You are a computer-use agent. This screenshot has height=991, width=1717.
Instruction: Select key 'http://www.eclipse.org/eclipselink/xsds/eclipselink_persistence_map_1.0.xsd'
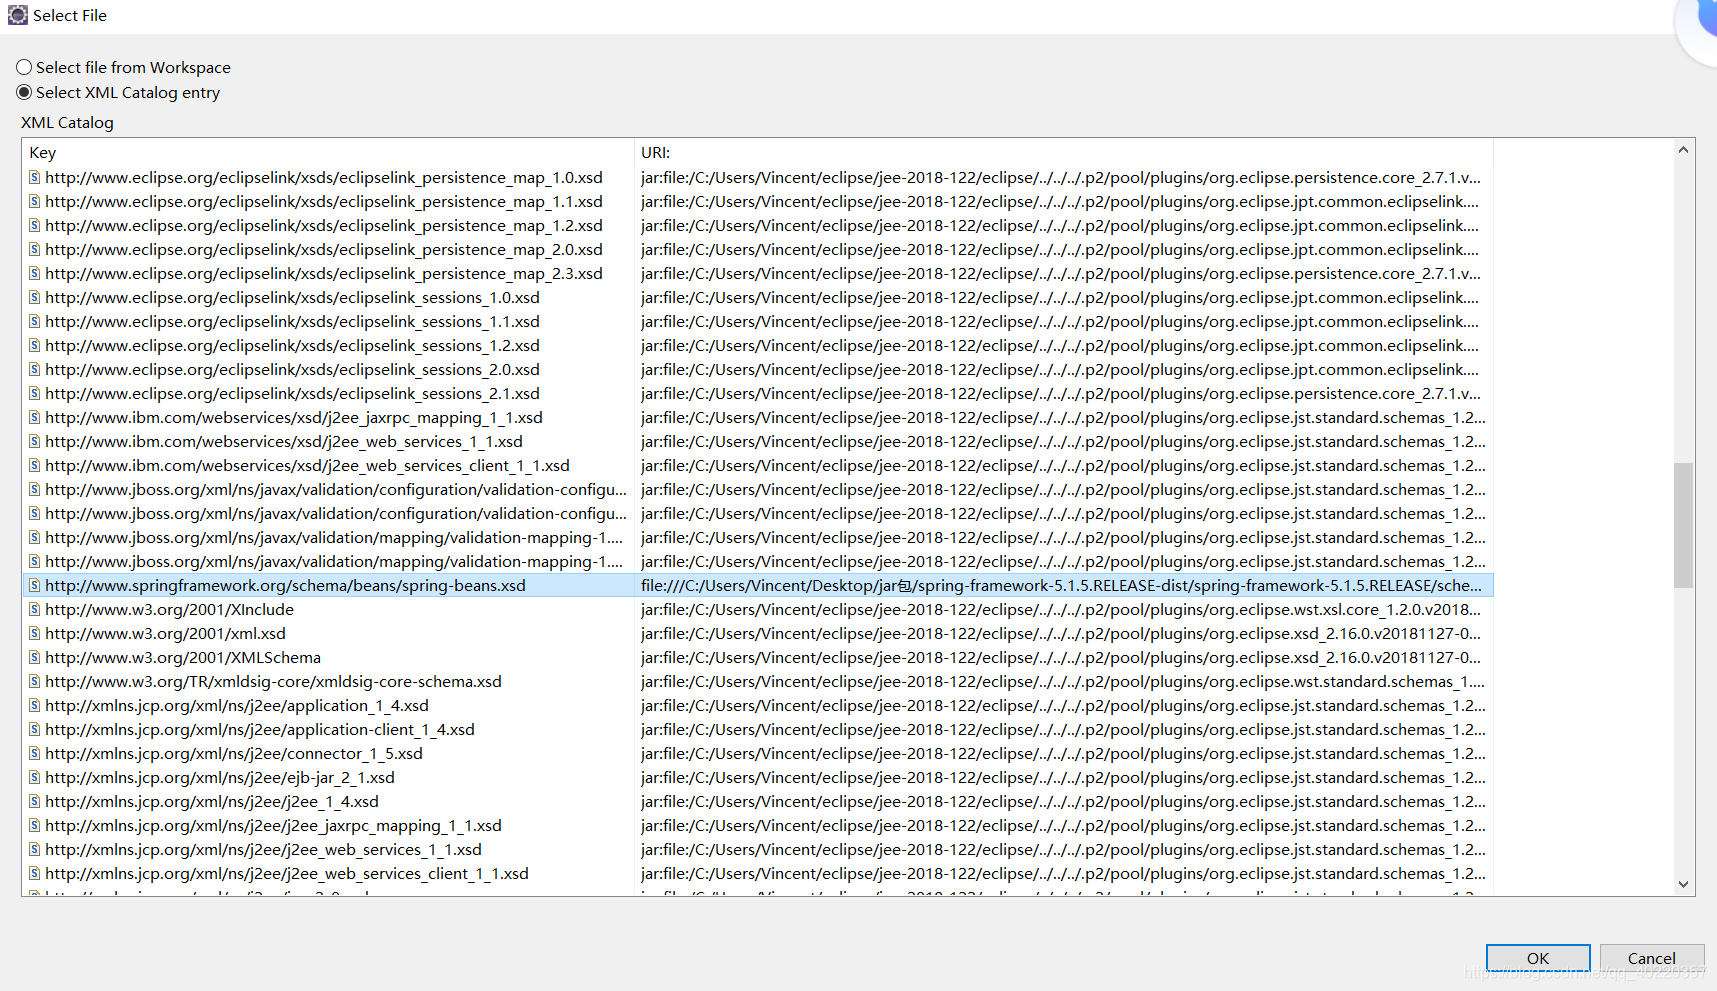click(x=324, y=178)
